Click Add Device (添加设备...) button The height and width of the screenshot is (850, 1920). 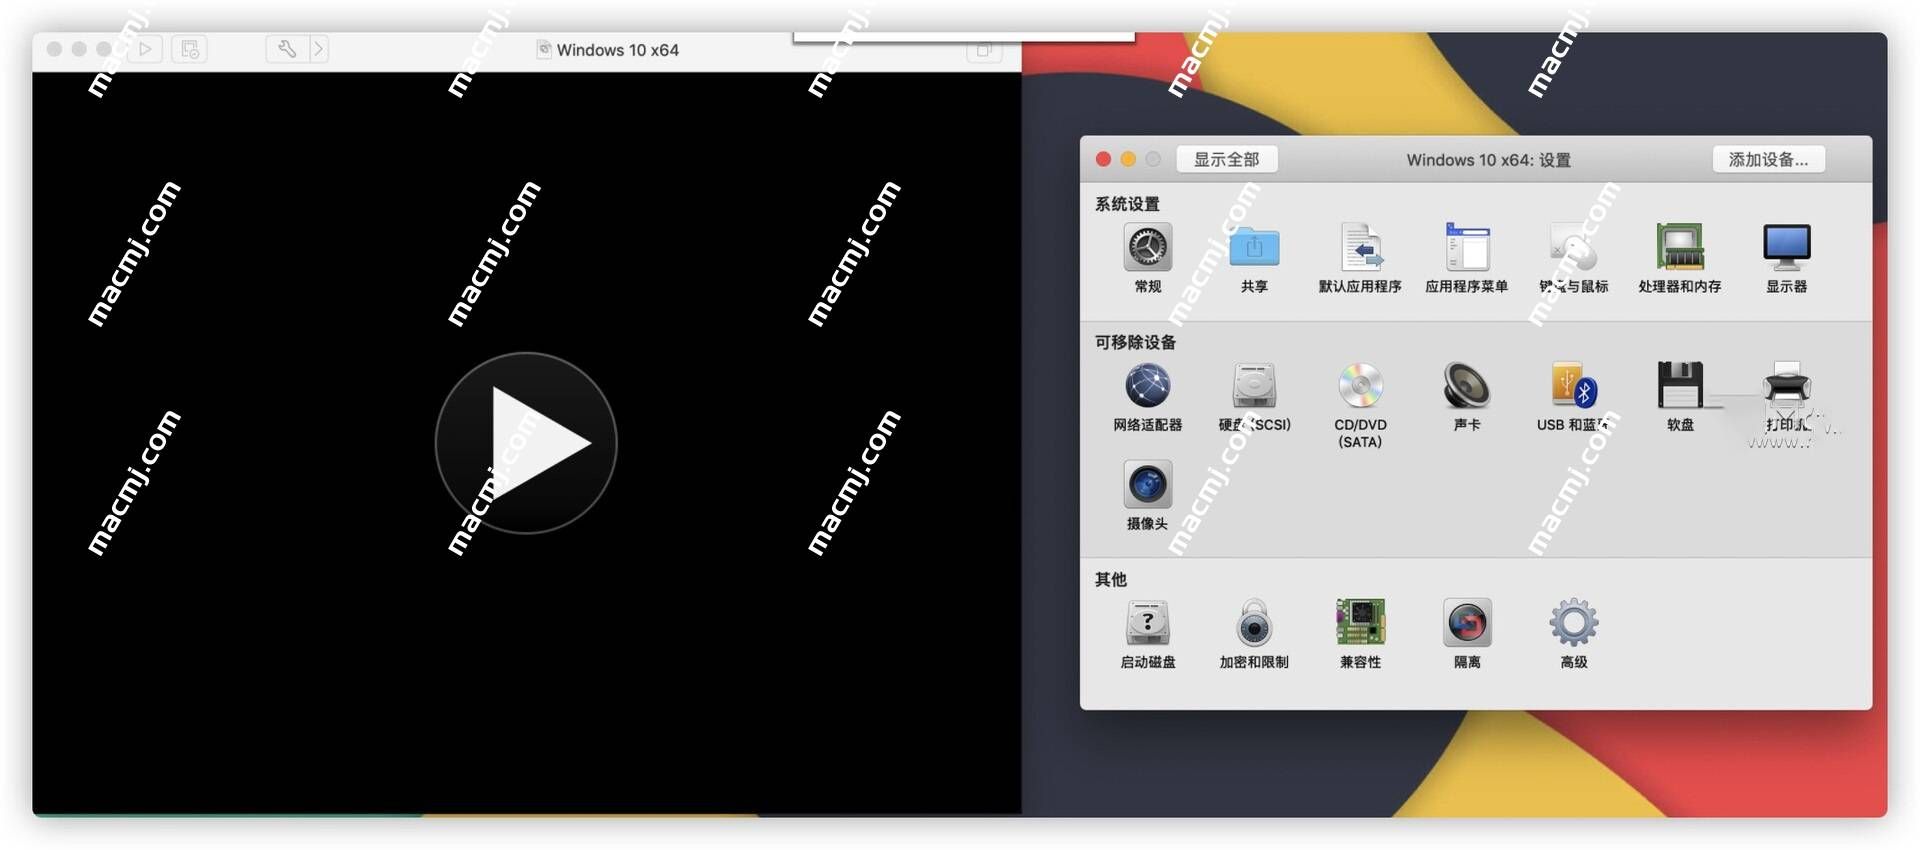point(1768,160)
